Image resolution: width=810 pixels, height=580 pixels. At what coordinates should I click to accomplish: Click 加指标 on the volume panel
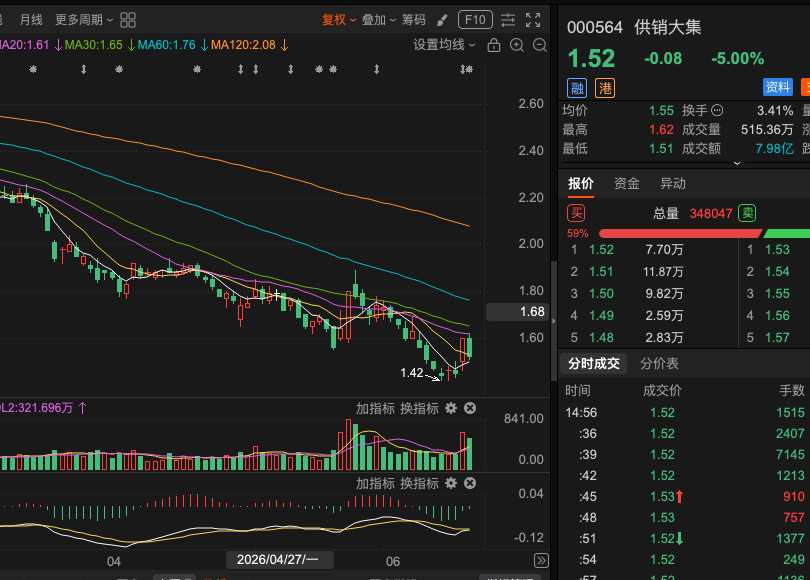tap(375, 409)
